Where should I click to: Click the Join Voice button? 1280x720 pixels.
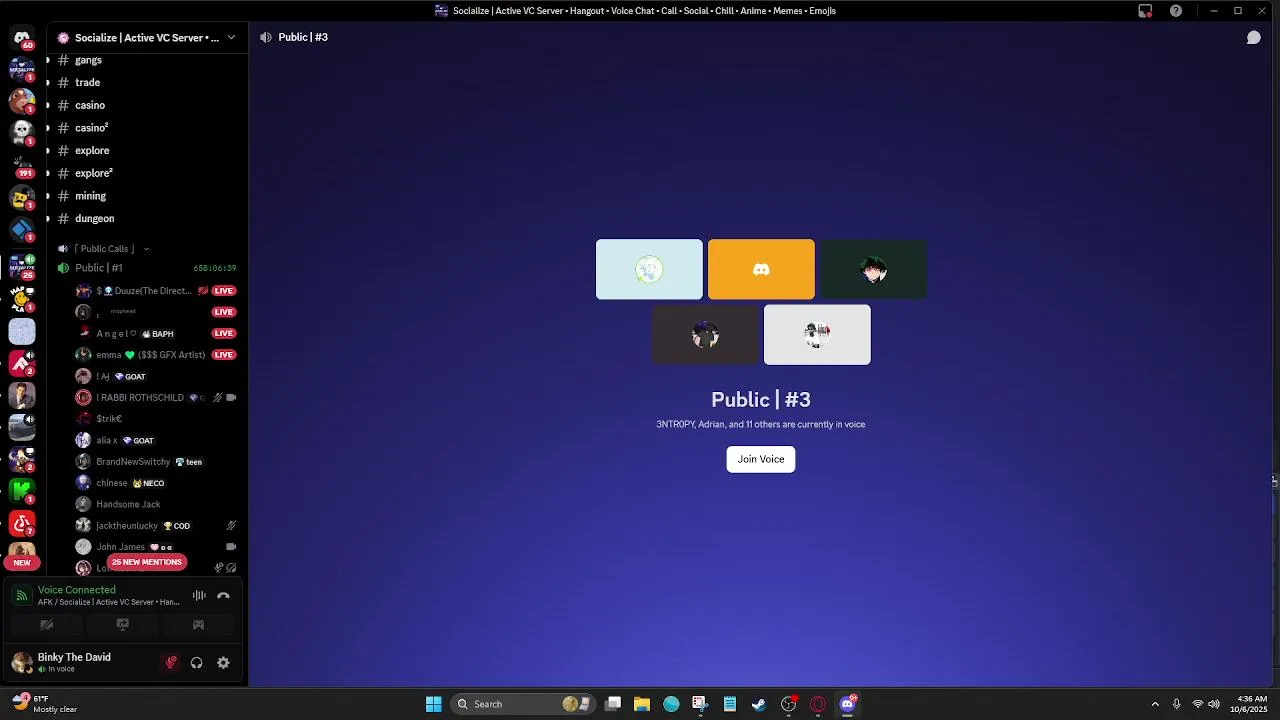pos(761,459)
